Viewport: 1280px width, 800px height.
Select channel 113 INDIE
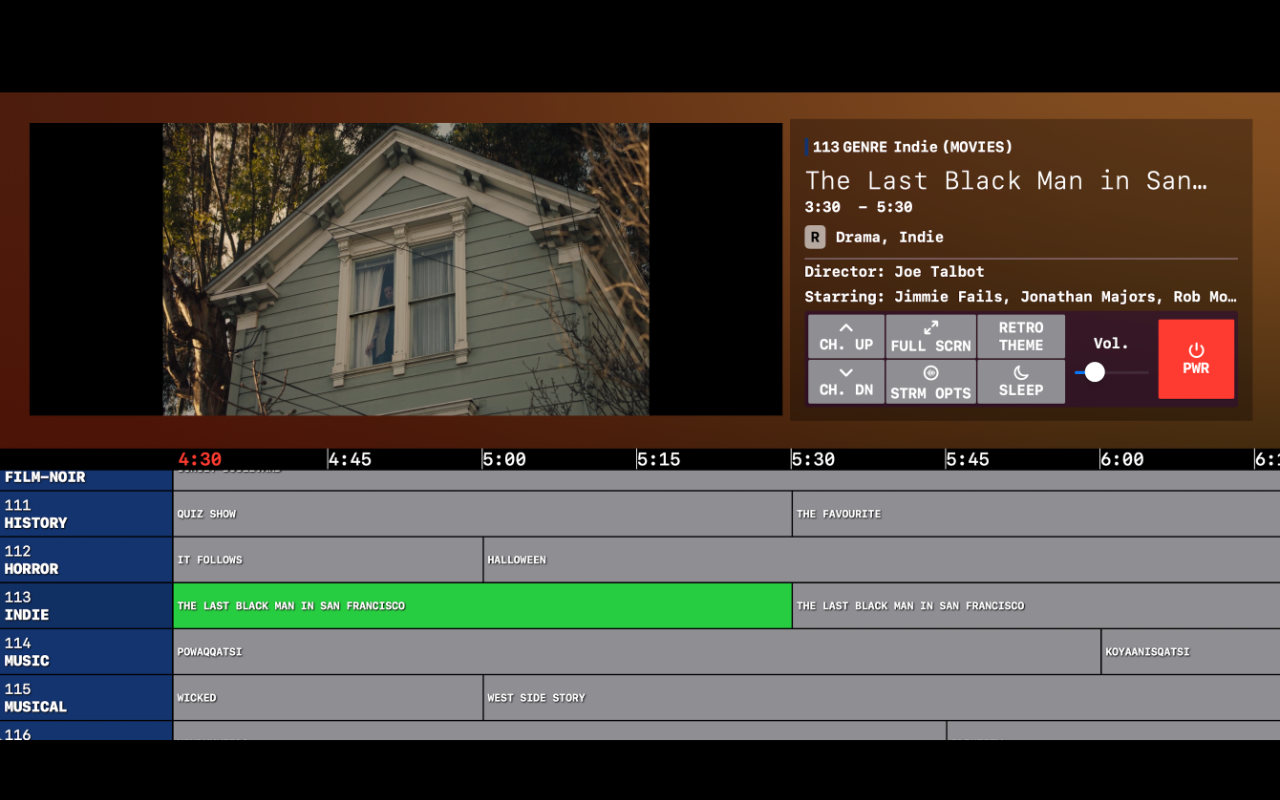coord(86,606)
